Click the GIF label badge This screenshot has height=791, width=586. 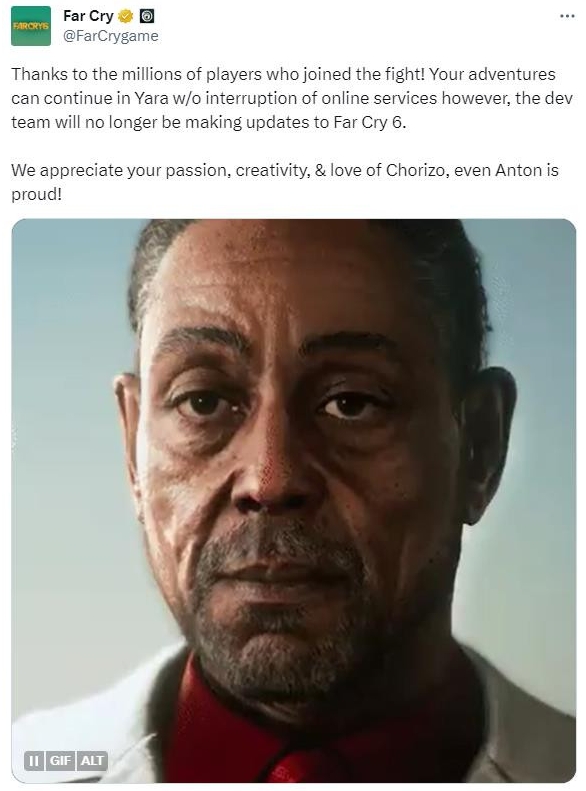[x=60, y=760]
